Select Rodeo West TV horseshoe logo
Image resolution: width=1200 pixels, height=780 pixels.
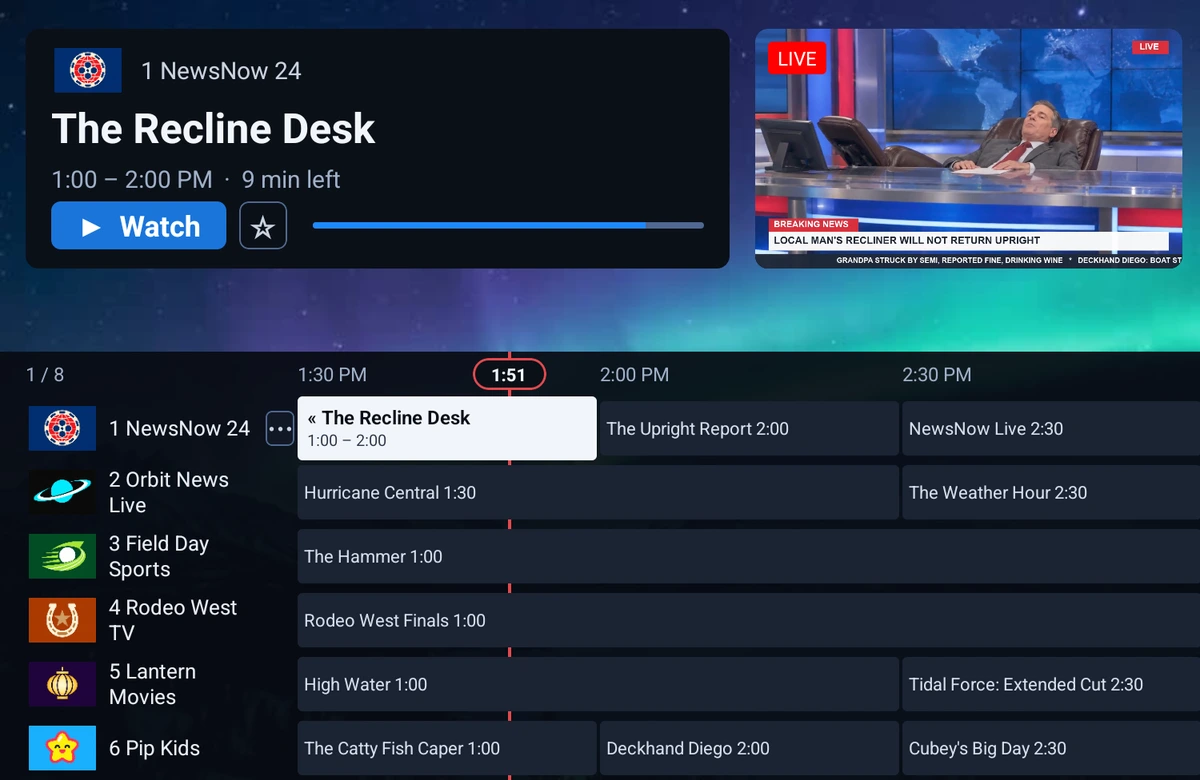[62, 620]
